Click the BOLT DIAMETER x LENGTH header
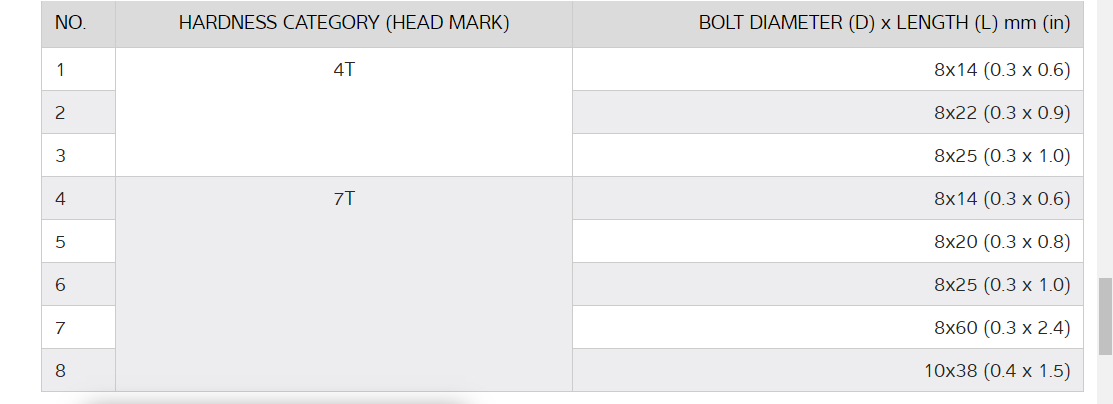The image size is (1113, 404). (884, 24)
